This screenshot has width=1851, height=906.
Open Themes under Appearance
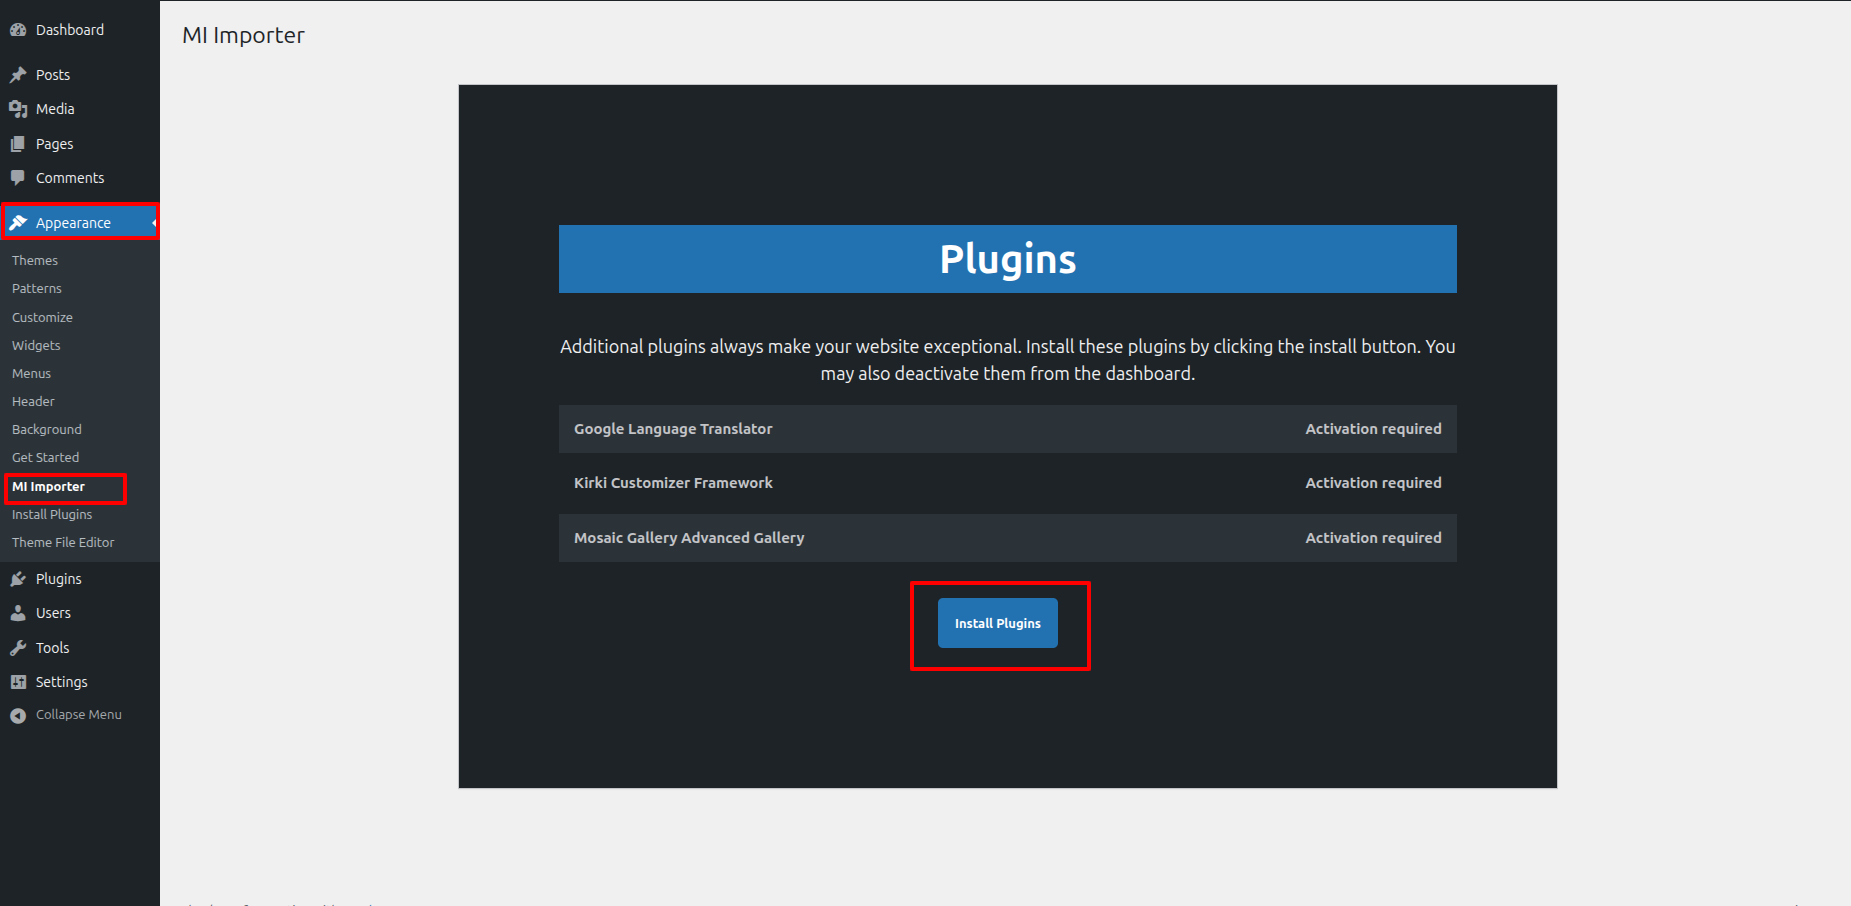pyautogui.click(x=35, y=260)
